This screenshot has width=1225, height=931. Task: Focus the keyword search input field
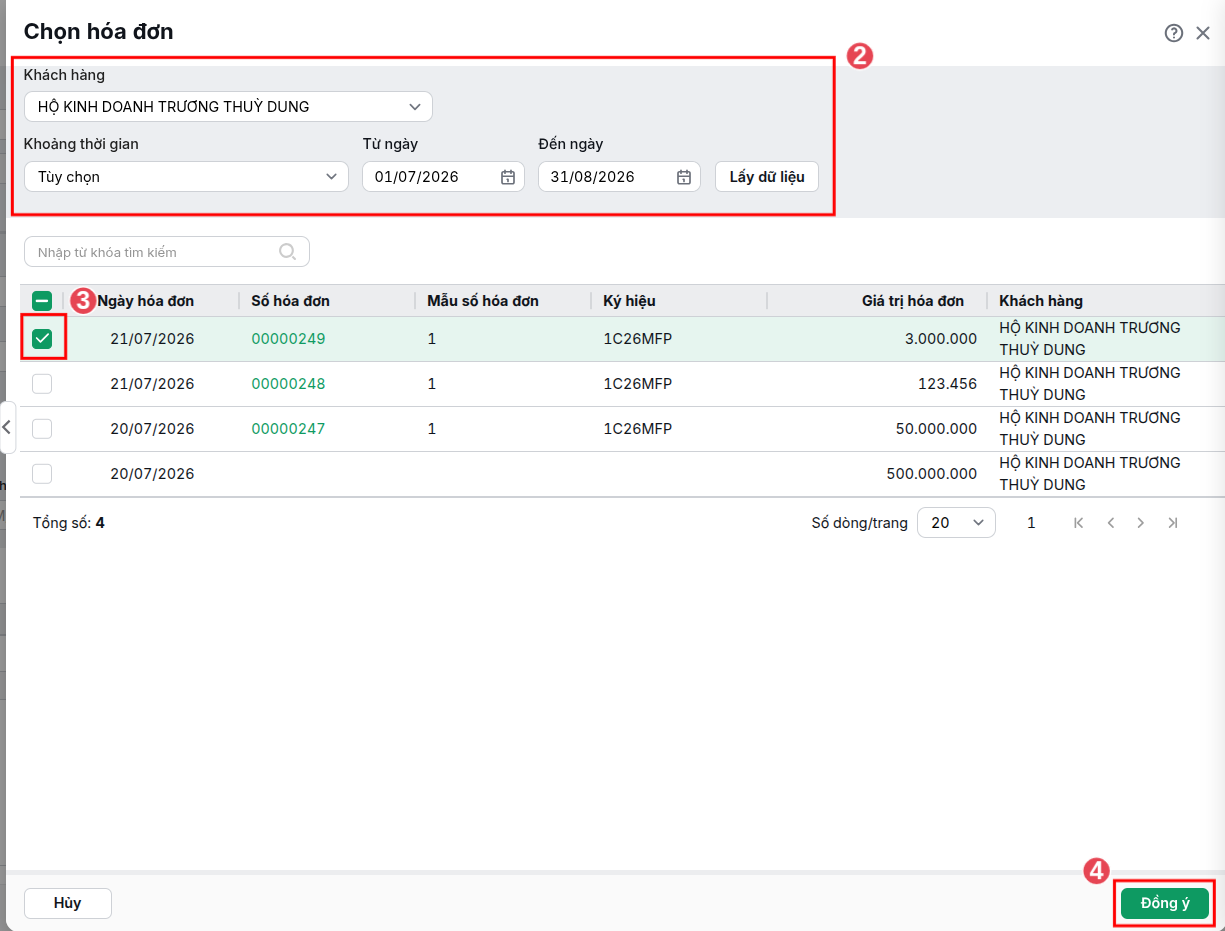click(167, 252)
